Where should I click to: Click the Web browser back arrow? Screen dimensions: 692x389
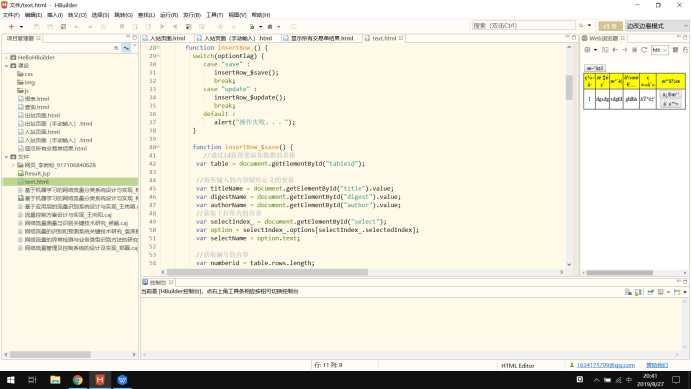pos(615,50)
